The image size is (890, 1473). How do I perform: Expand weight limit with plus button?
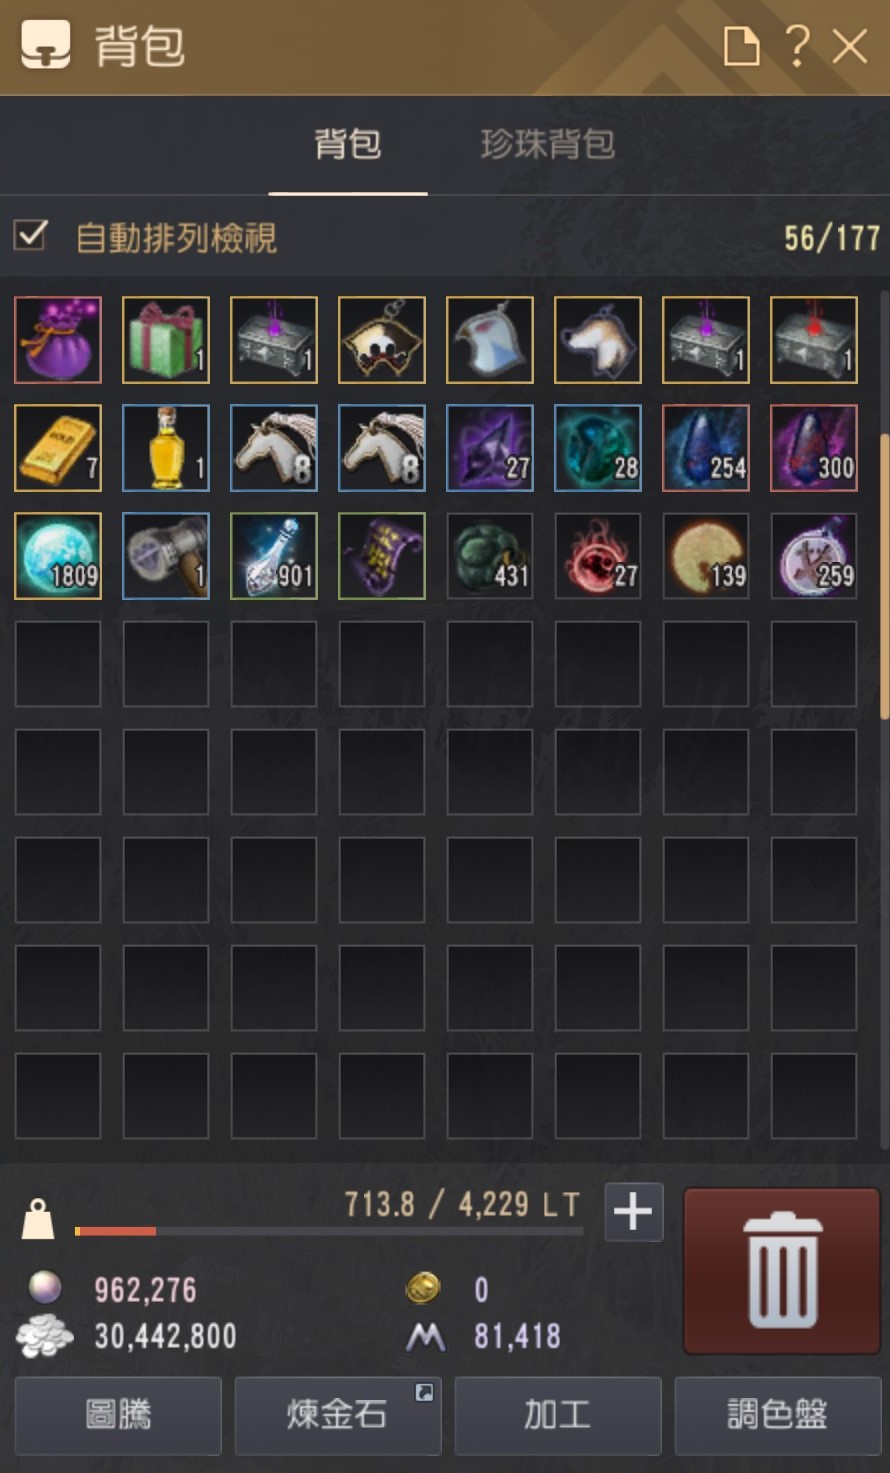[x=634, y=1211]
